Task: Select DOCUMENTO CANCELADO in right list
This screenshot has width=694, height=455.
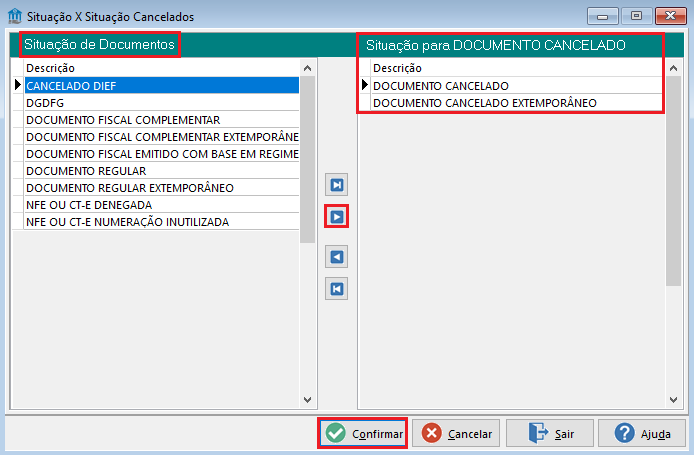Action: coord(517,85)
